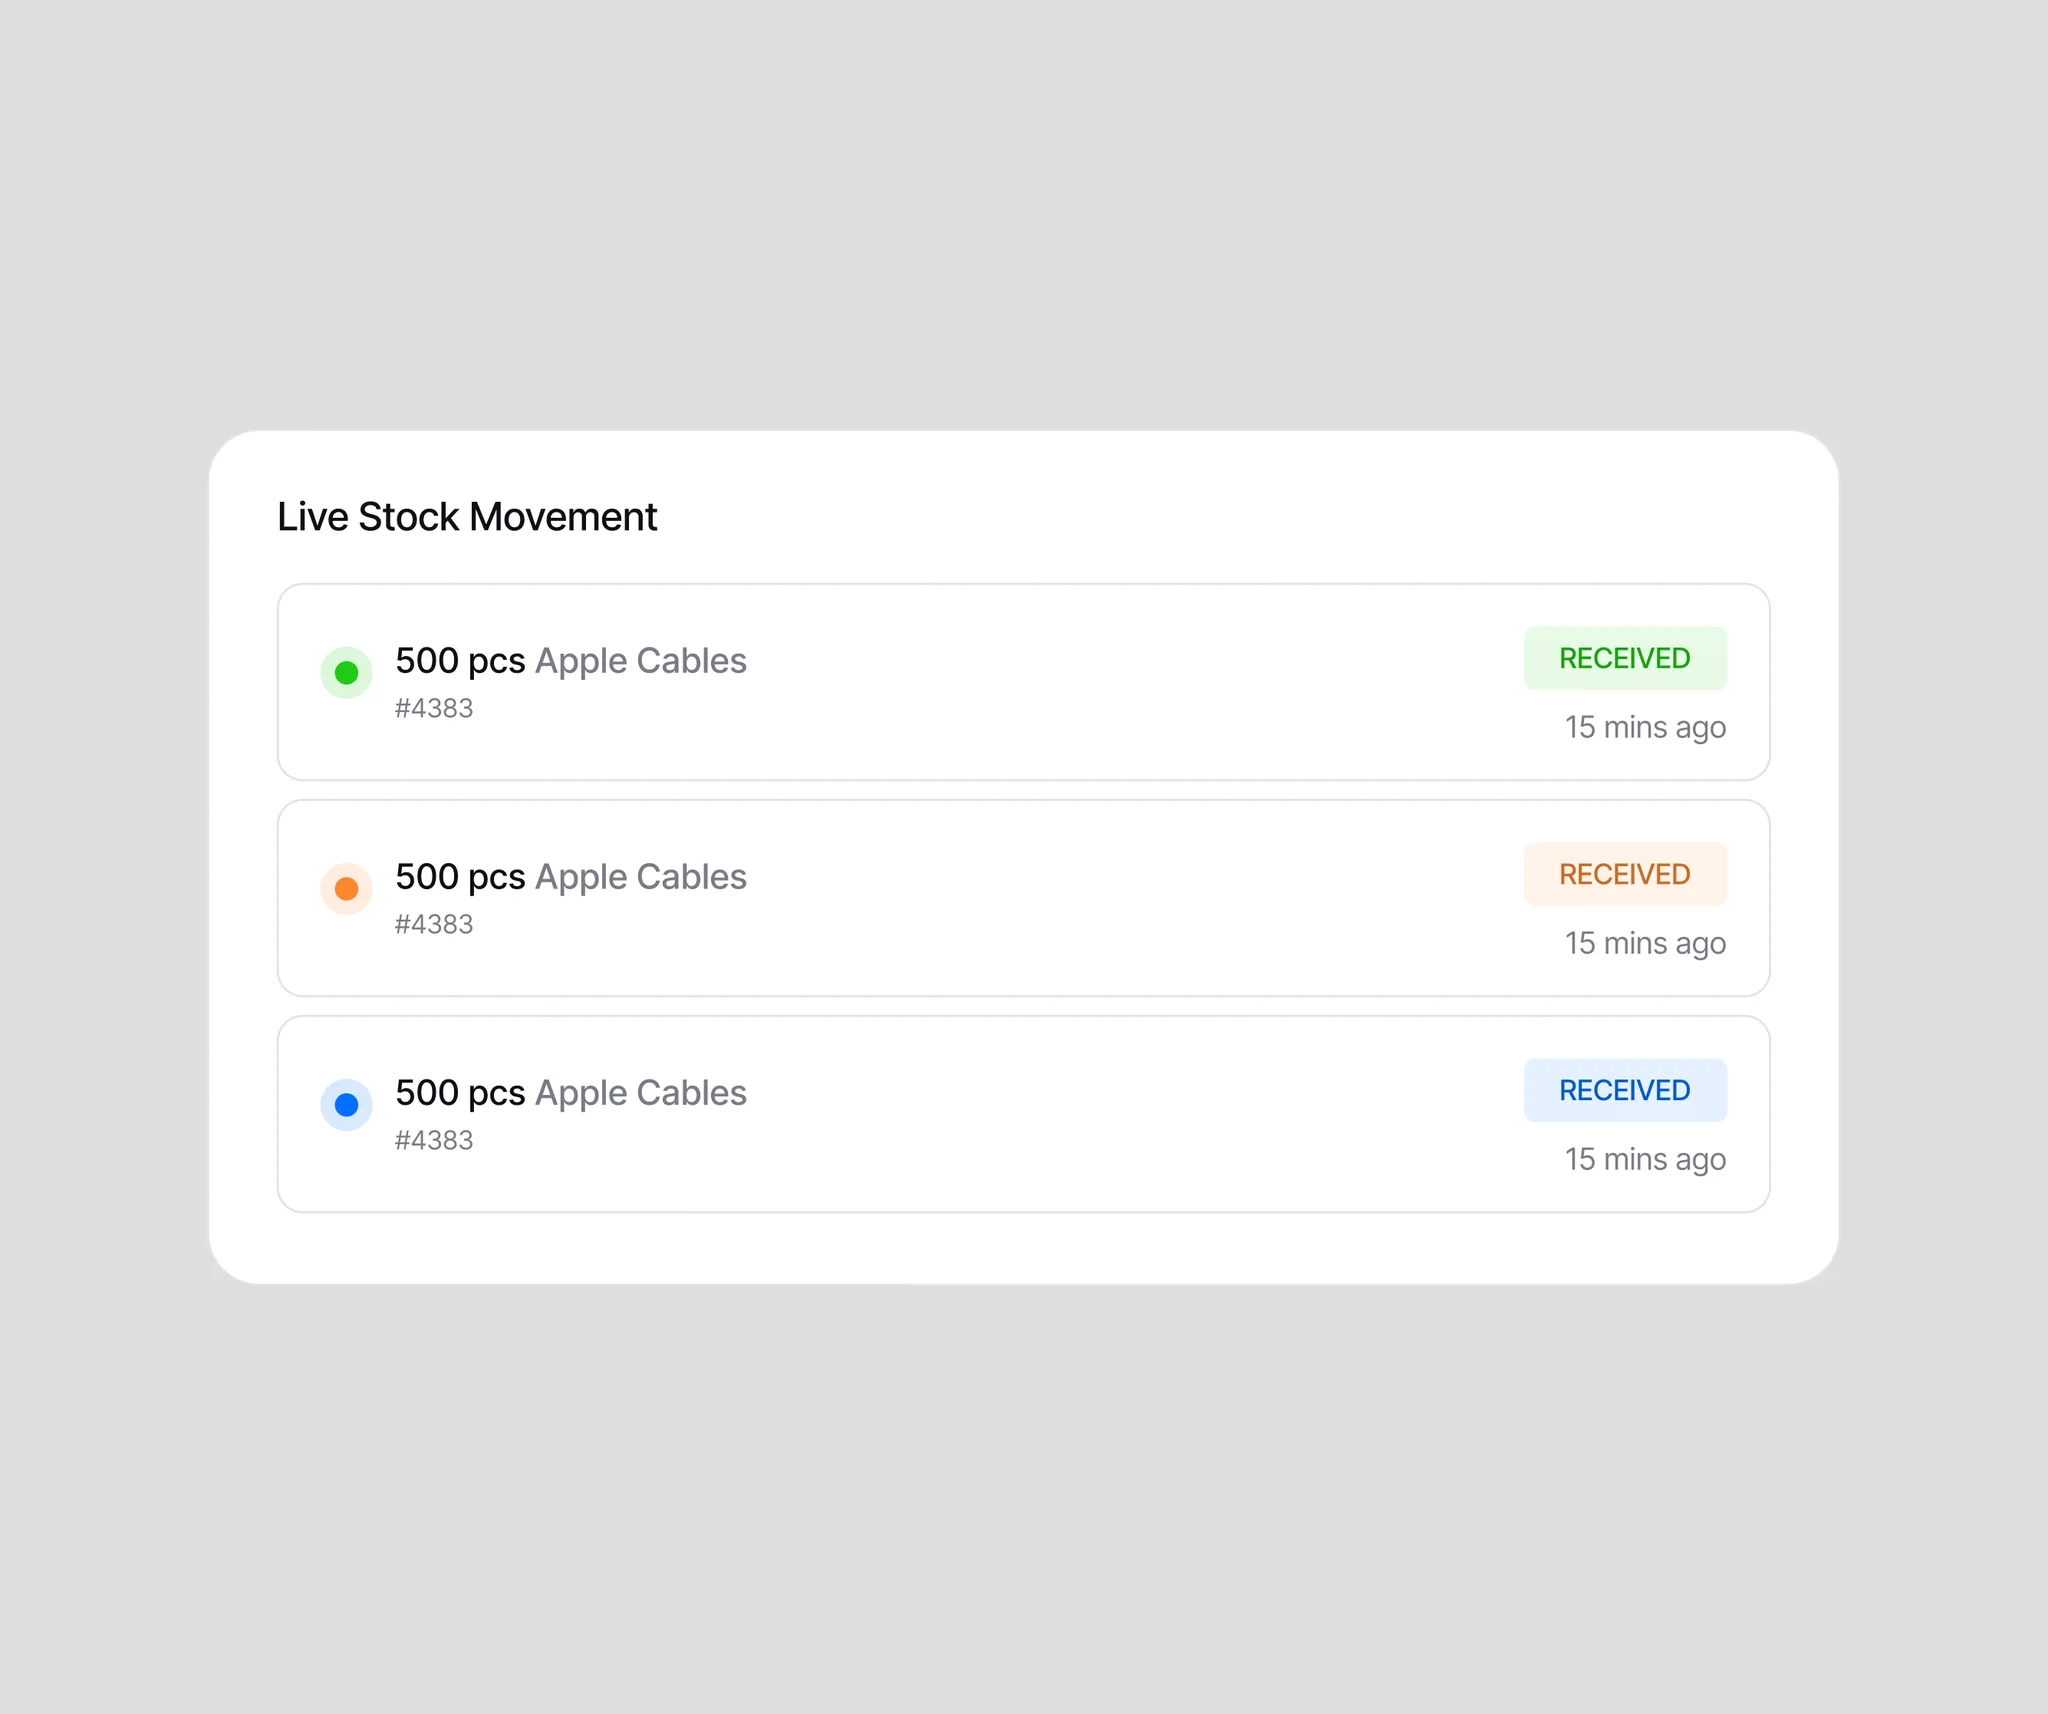Click 15 mins ago under blue badge
Image resolution: width=2048 pixels, height=1714 pixels.
click(x=1645, y=1159)
